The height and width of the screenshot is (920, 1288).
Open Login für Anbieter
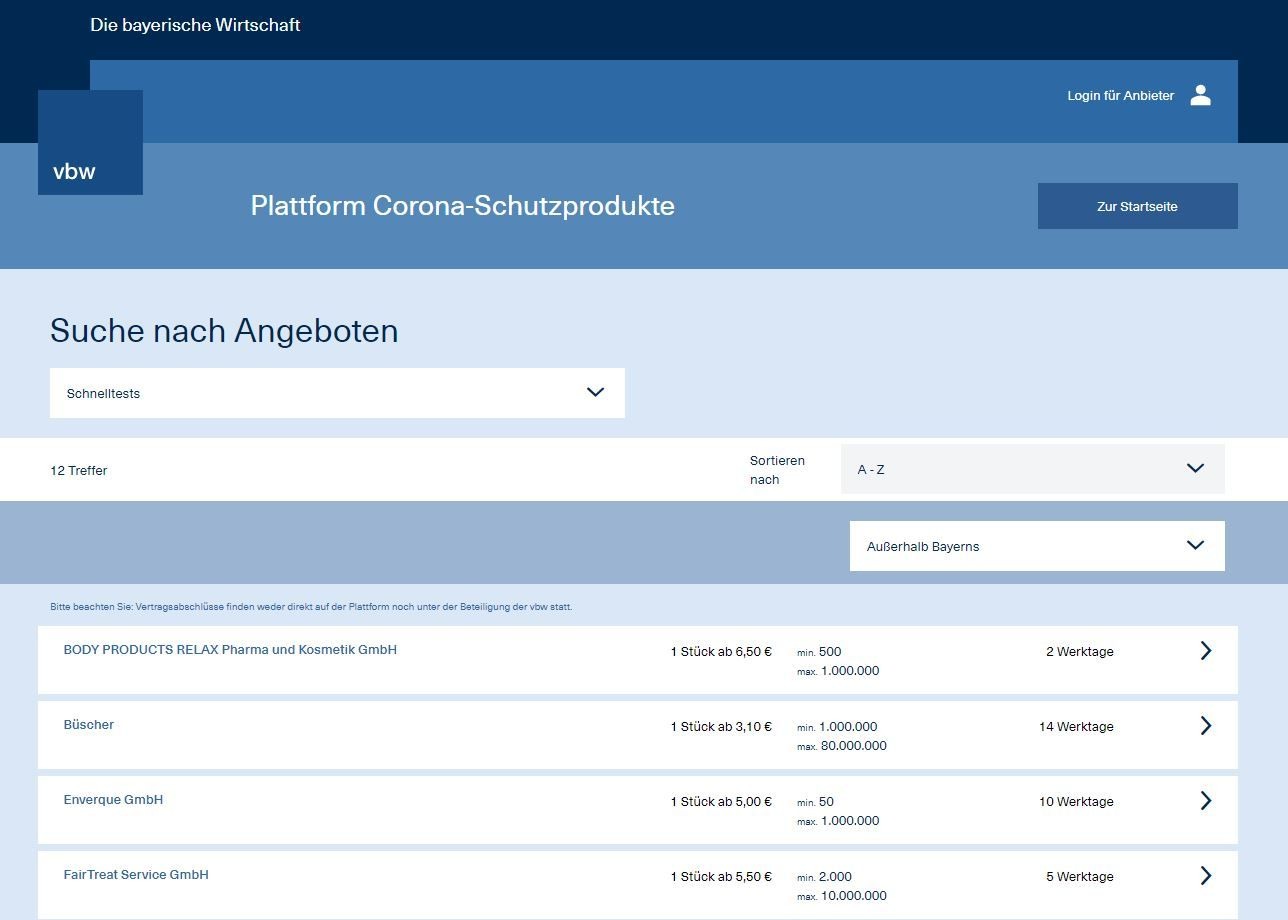click(x=1120, y=96)
